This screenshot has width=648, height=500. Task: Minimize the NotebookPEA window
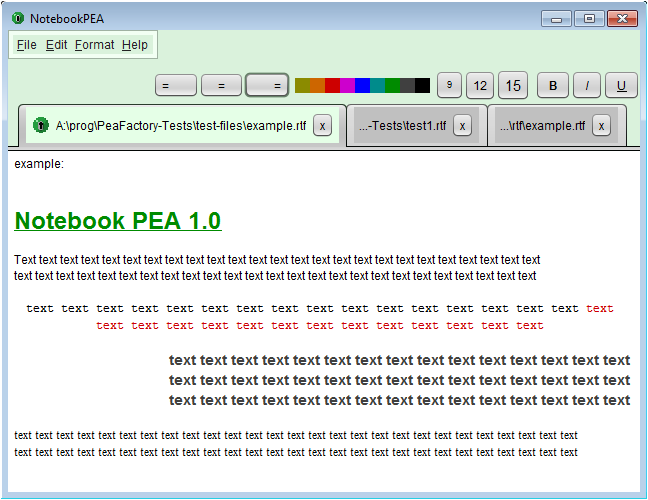[x=556, y=19]
